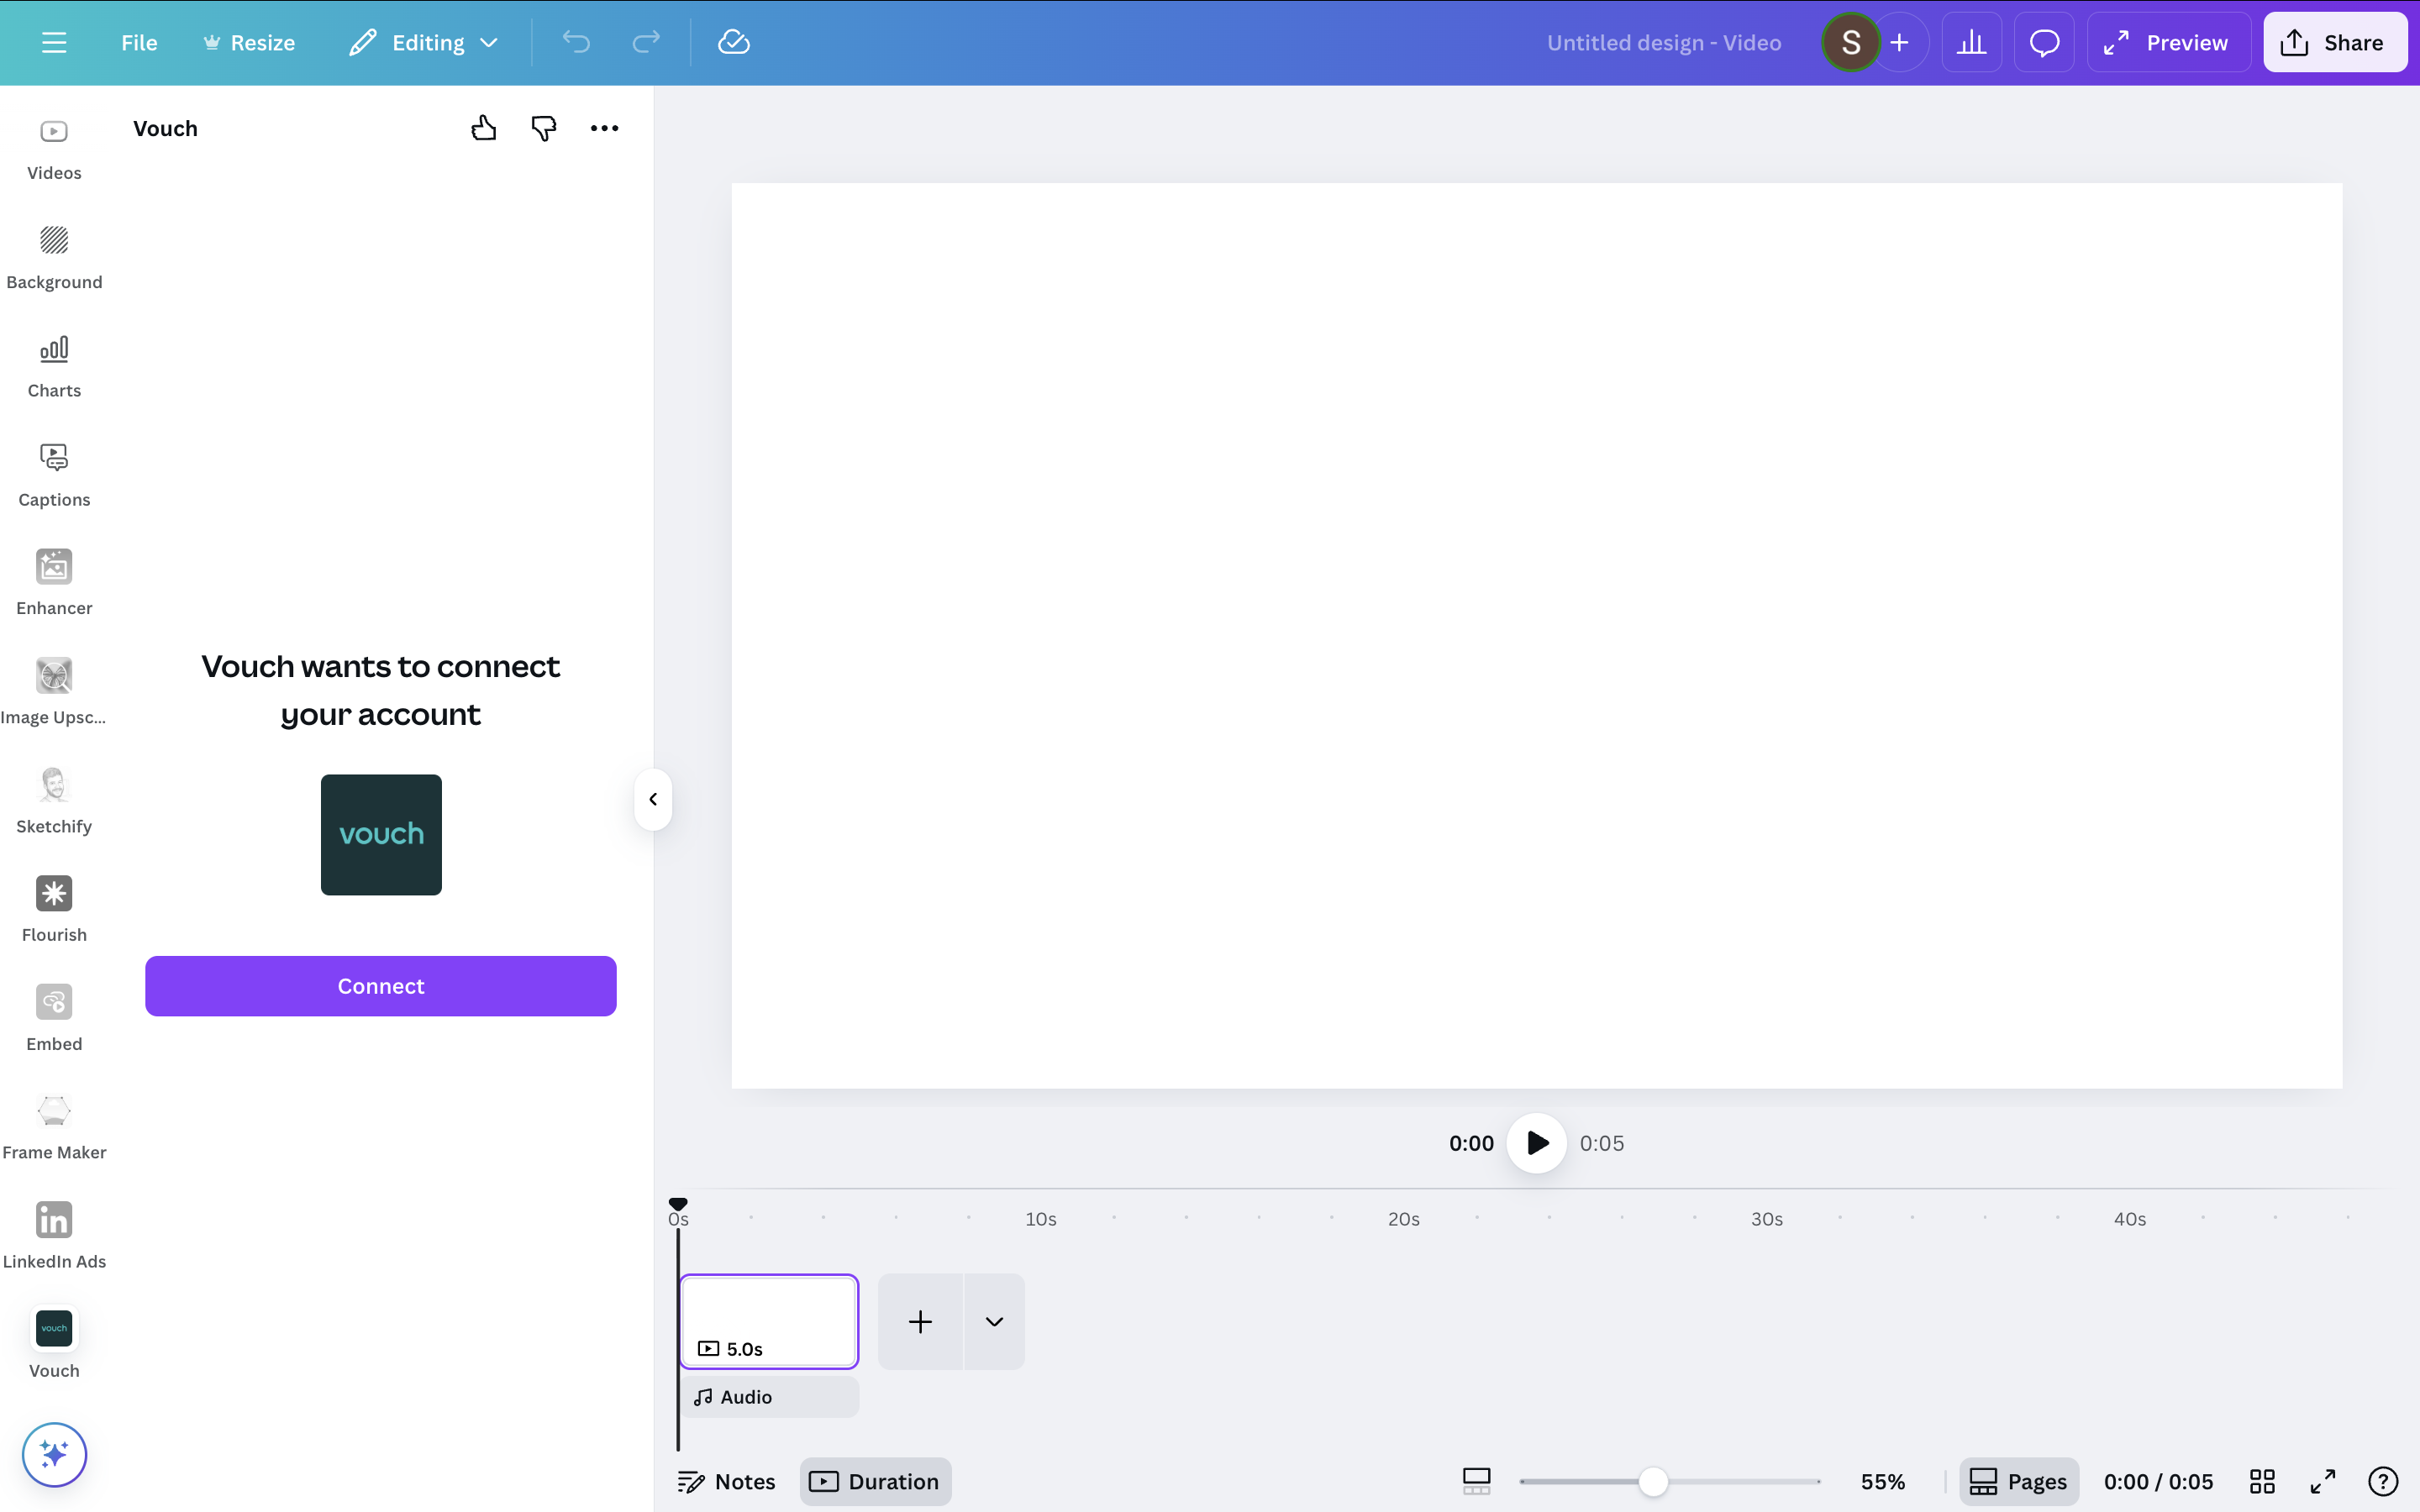
Task: Play the video timeline
Action: click(x=1537, y=1142)
